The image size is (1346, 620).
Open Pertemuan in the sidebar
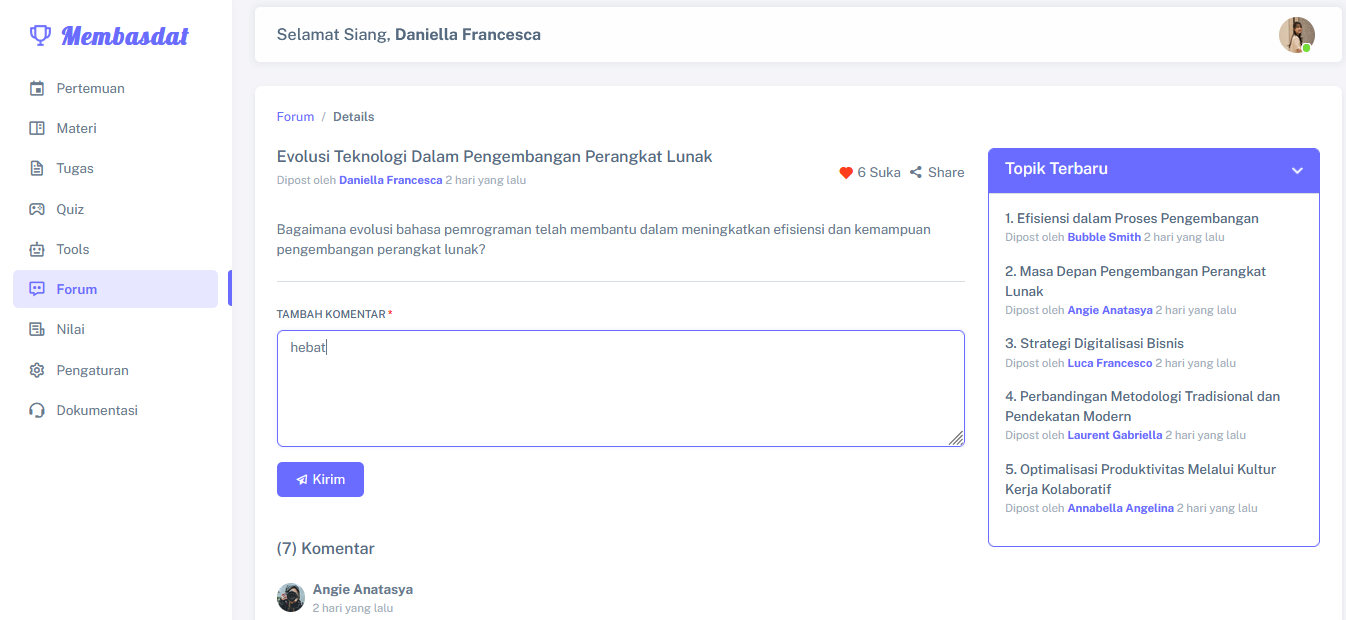coord(115,88)
